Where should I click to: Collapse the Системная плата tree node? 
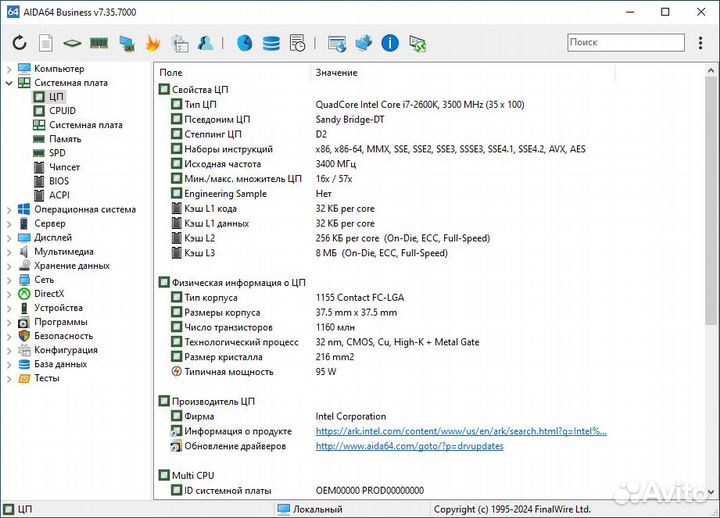(x=9, y=83)
